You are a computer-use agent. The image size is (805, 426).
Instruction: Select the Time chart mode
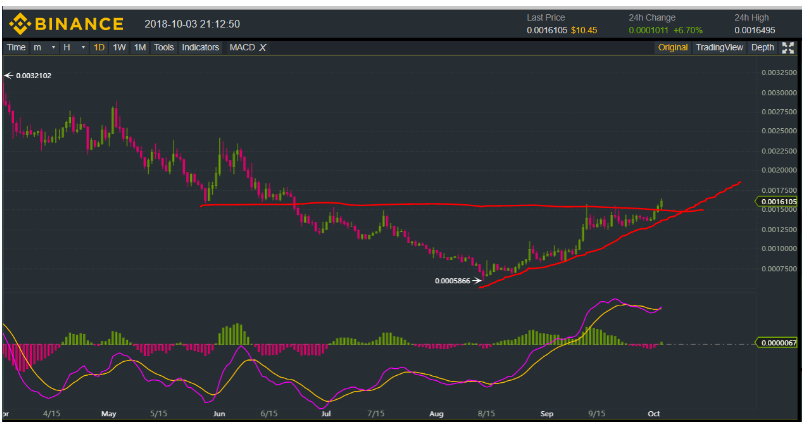[16, 47]
